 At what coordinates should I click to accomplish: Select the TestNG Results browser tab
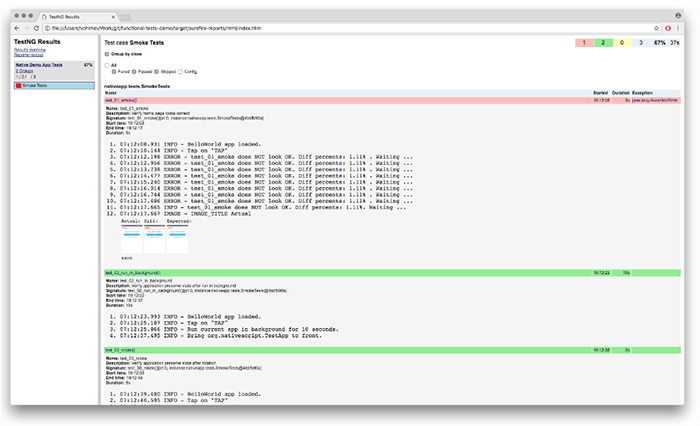(77, 17)
